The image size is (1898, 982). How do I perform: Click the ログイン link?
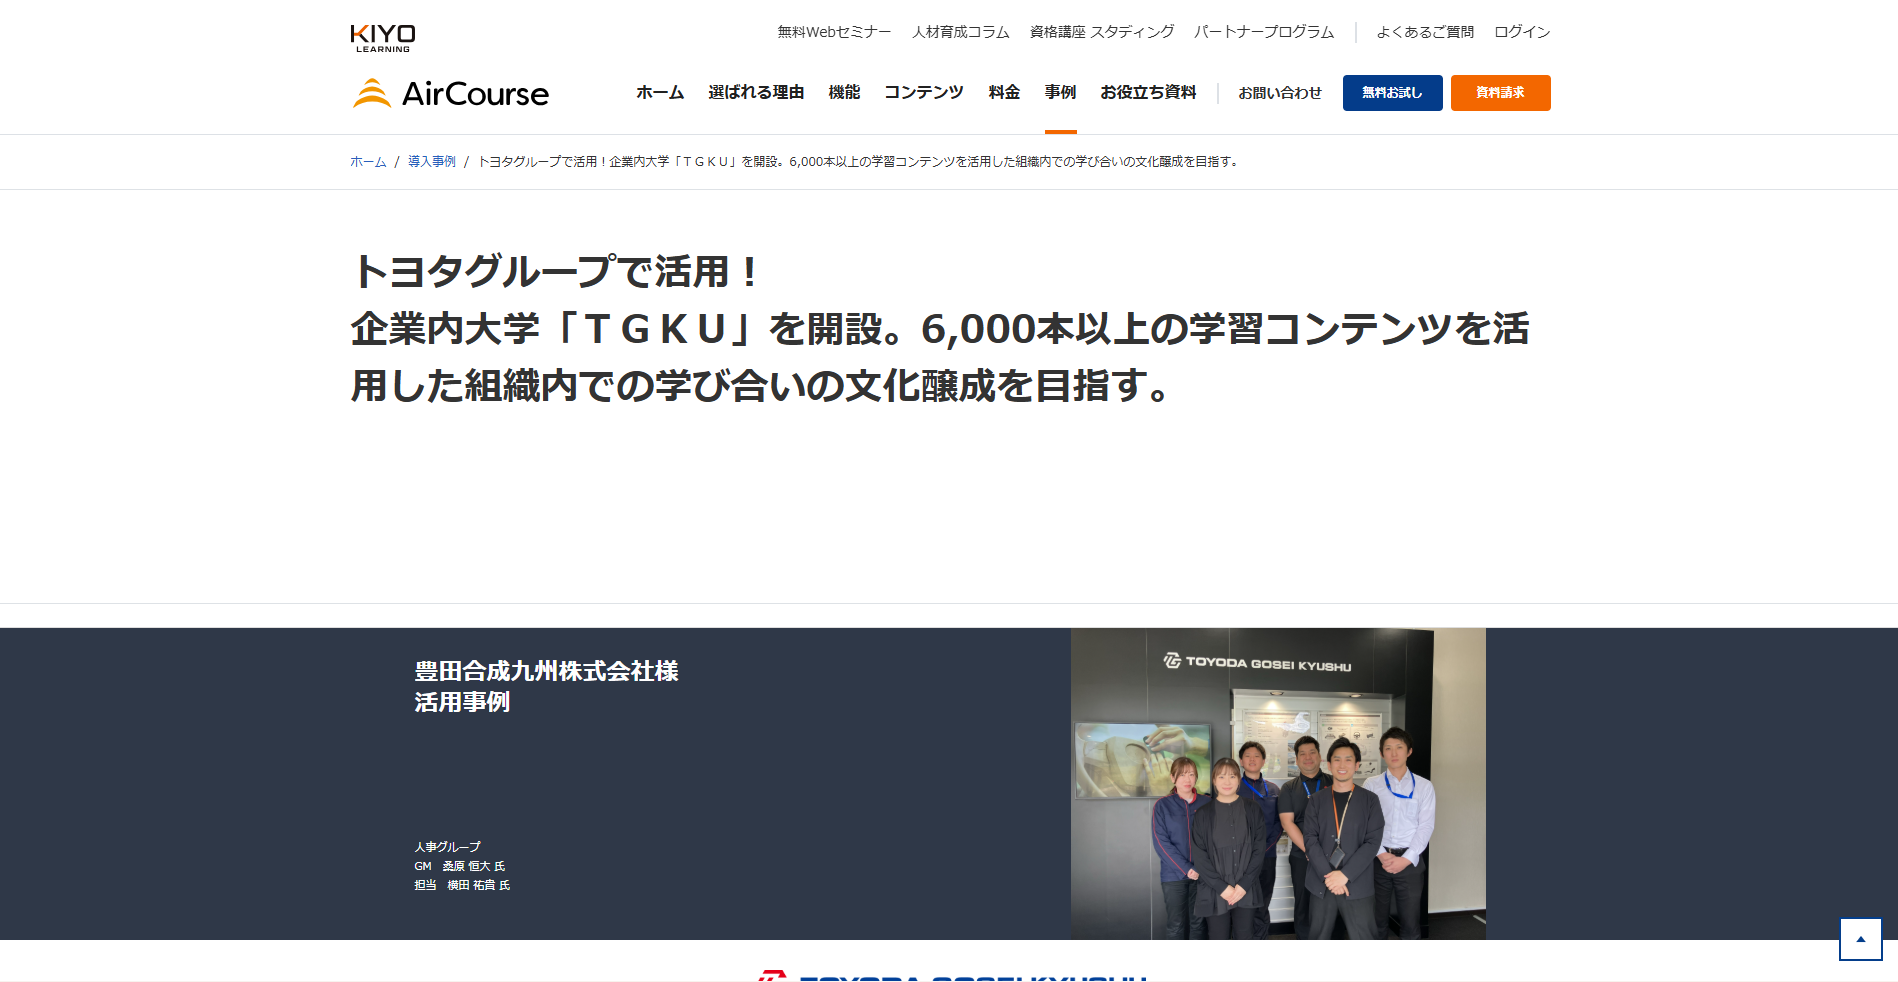coord(1521,32)
